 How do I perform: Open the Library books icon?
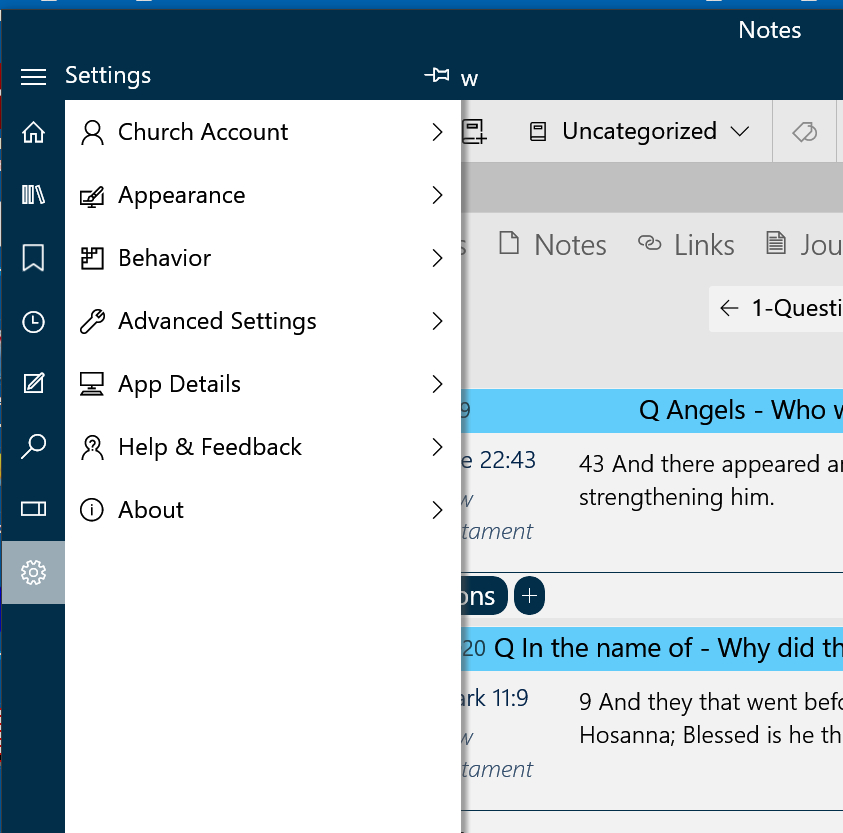click(33, 195)
